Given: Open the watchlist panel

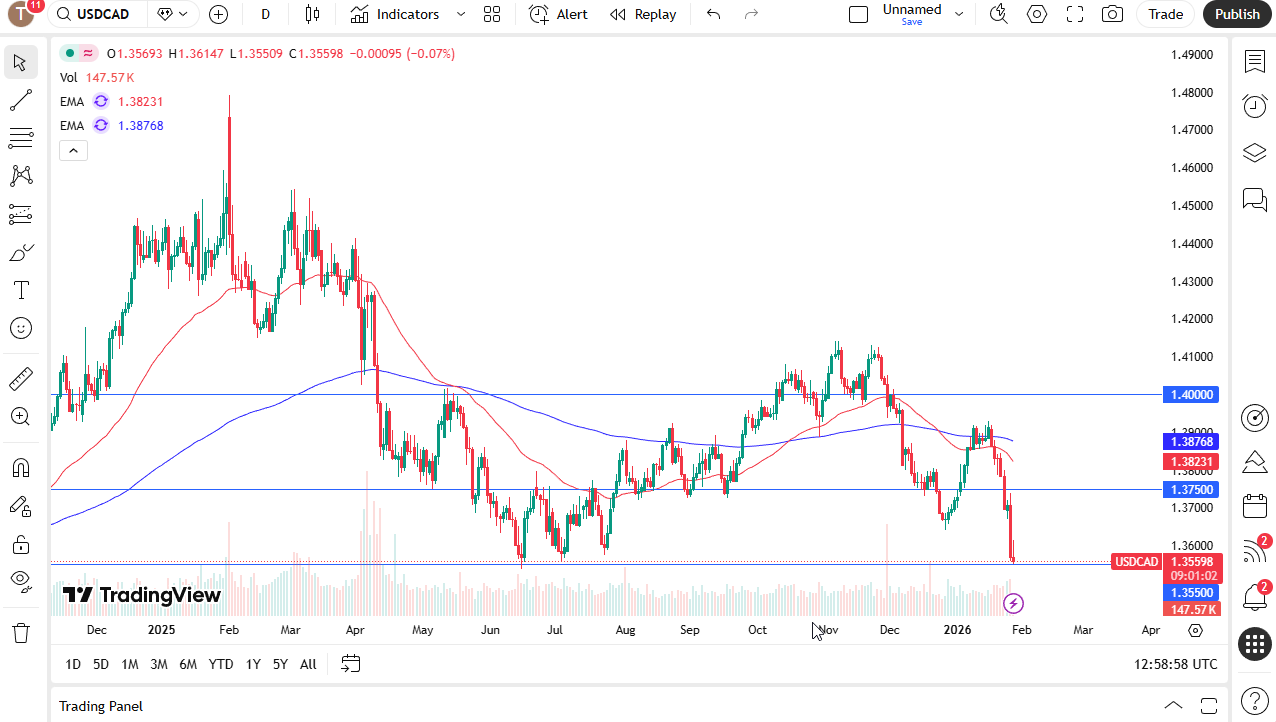Looking at the screenshot, I should [x=1255, y=62].
